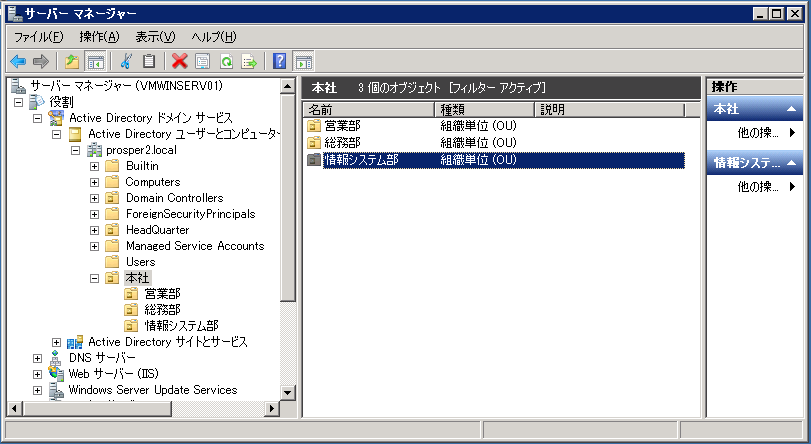
Task: Open the 操作(A) menu
Action: point(99,37)
